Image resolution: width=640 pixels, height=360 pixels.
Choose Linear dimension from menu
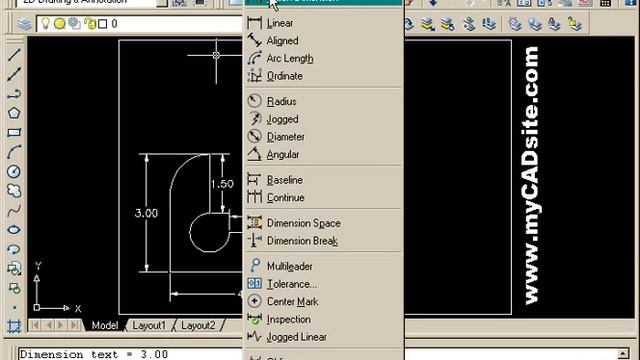tap(324, 23)
